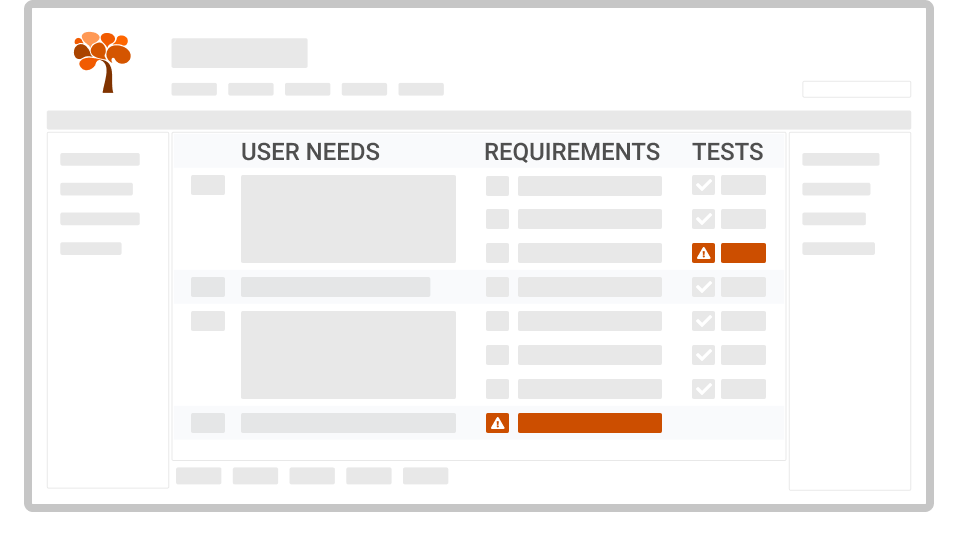Image resolution: width=958 pixels, height=540 pixels.
Task: Click the REQUIREMENTS column header
Action: [572, 151]
